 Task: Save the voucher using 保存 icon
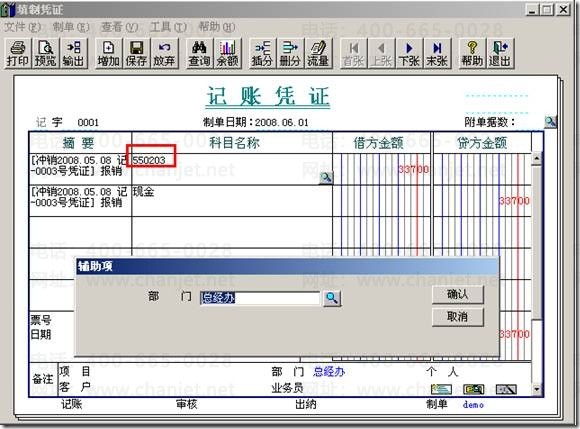point(136,54)
